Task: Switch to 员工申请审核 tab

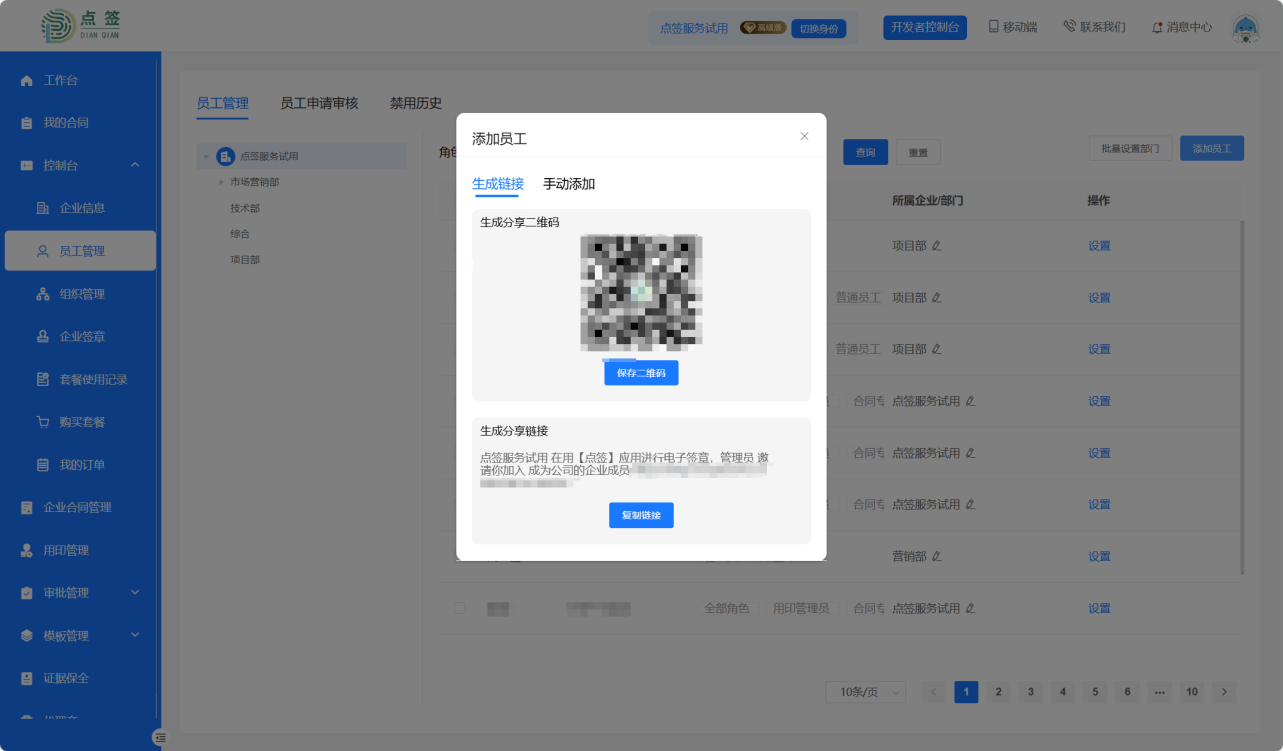Action: [x=319, y=103]
